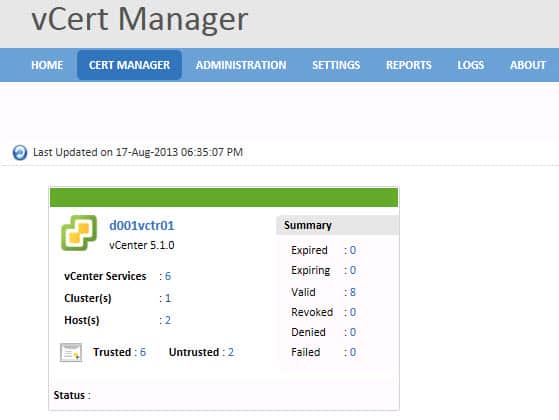The image size is (559, 420).
Task: Click the Expired count in Summary
Action: click(x=353, y=250)
